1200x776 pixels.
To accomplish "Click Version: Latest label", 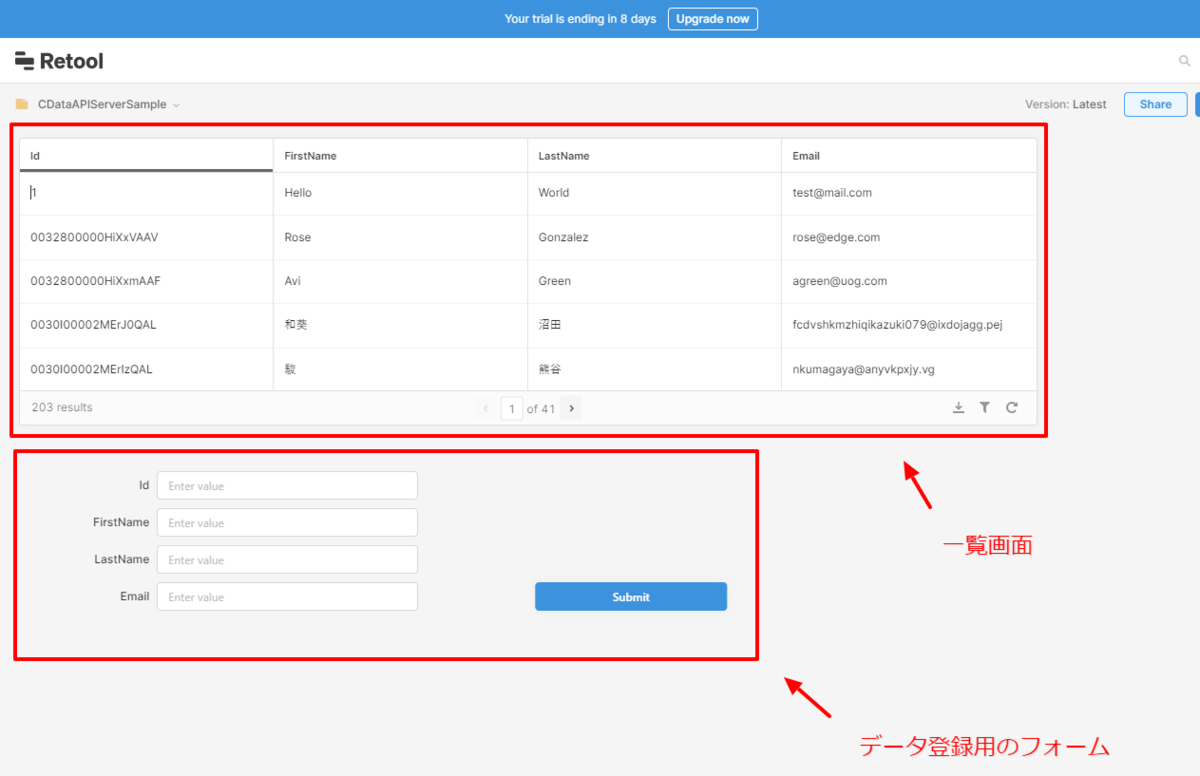I will point(1066,104).
